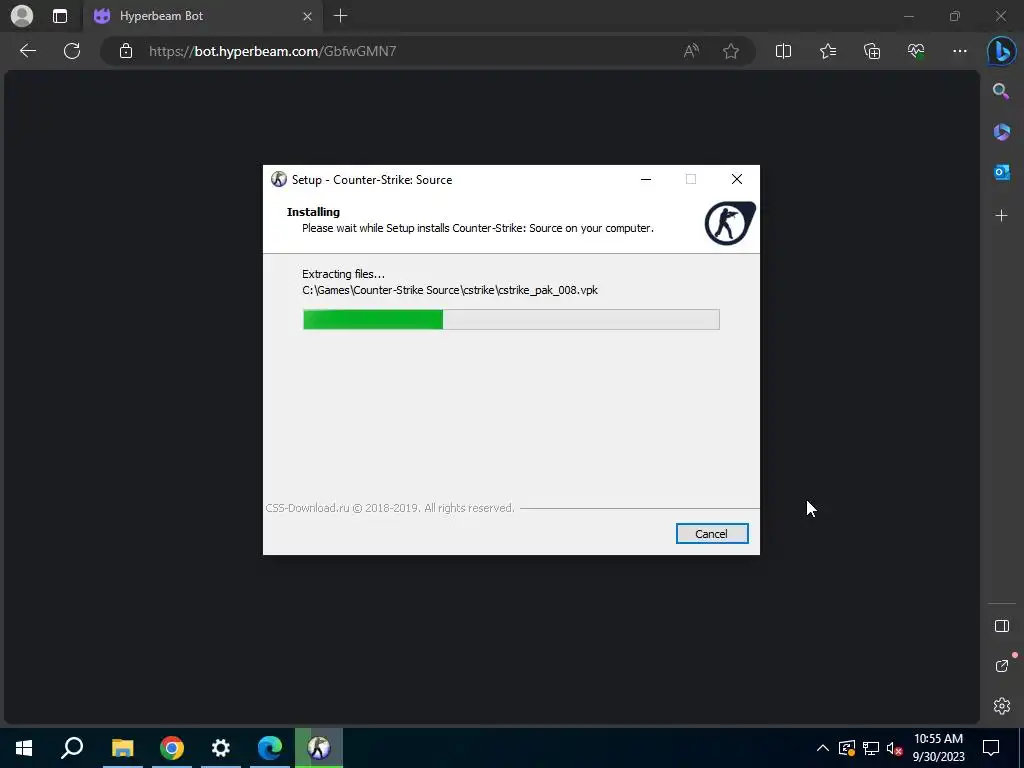
Task: Minimize the Setup - Counter-Strike: Source window
Action: (x=646, y=180)
